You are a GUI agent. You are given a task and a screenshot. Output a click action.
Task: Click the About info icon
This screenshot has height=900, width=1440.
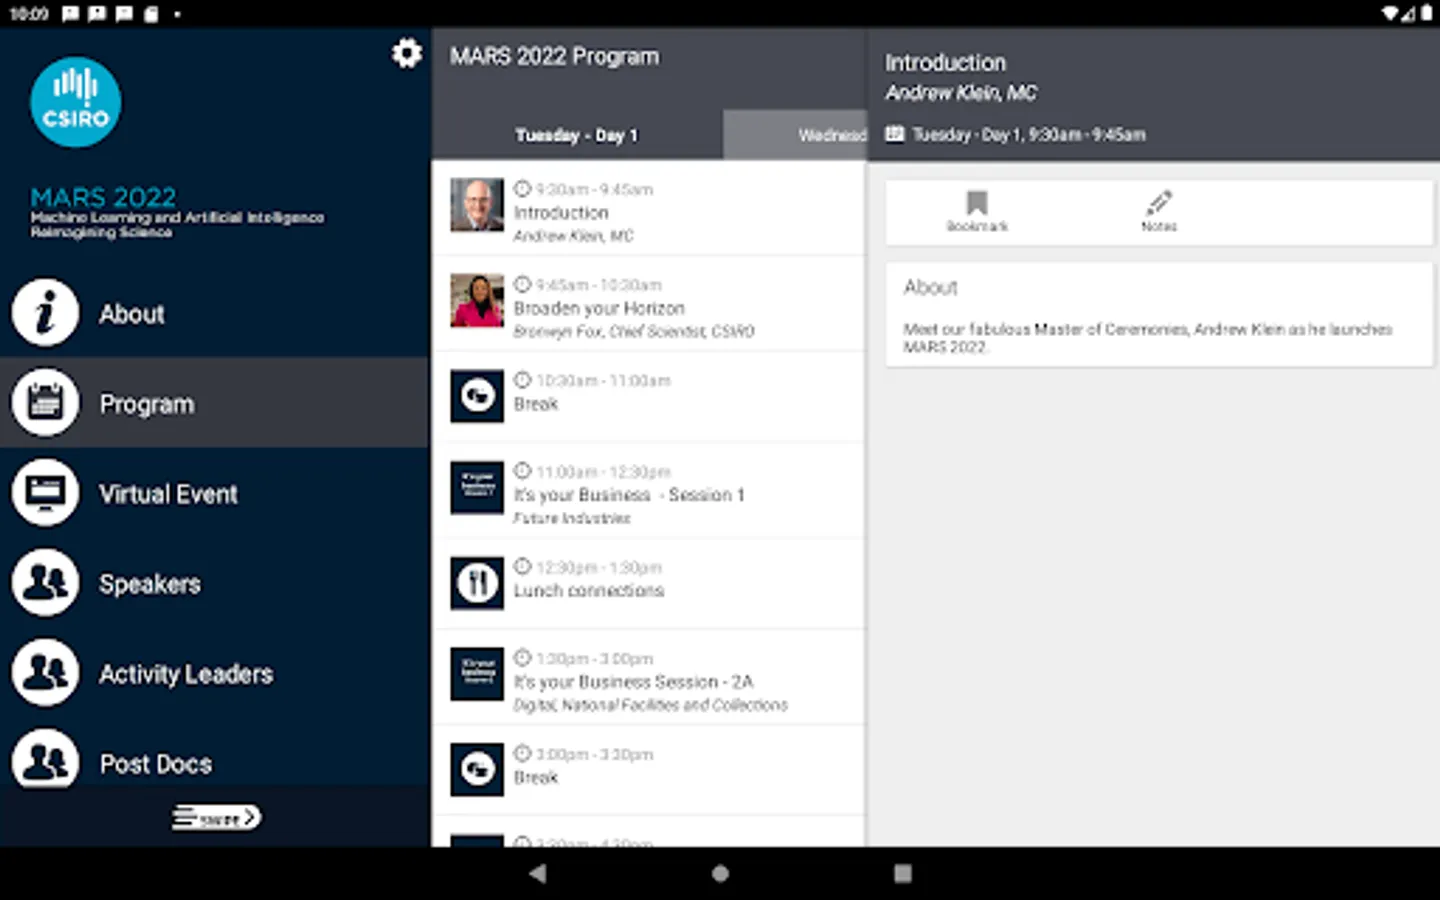click(x=45, y=313)
